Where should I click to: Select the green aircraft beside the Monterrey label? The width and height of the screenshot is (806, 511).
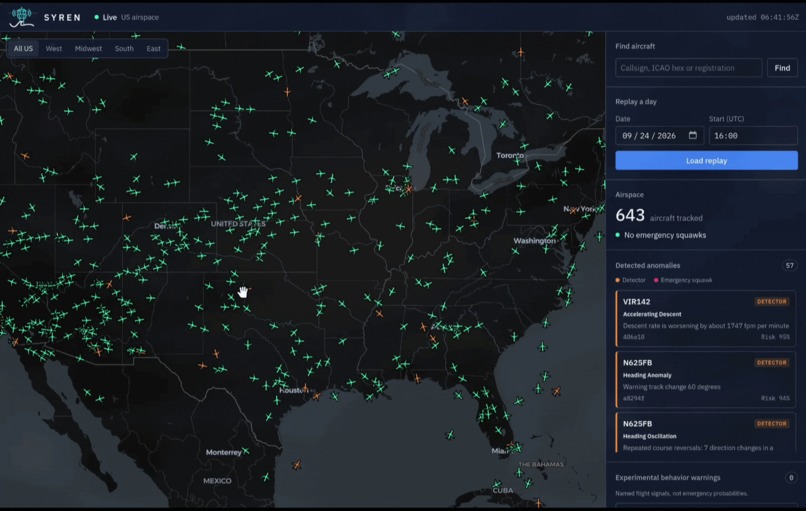pyautogui.click(x=246, y=451)
